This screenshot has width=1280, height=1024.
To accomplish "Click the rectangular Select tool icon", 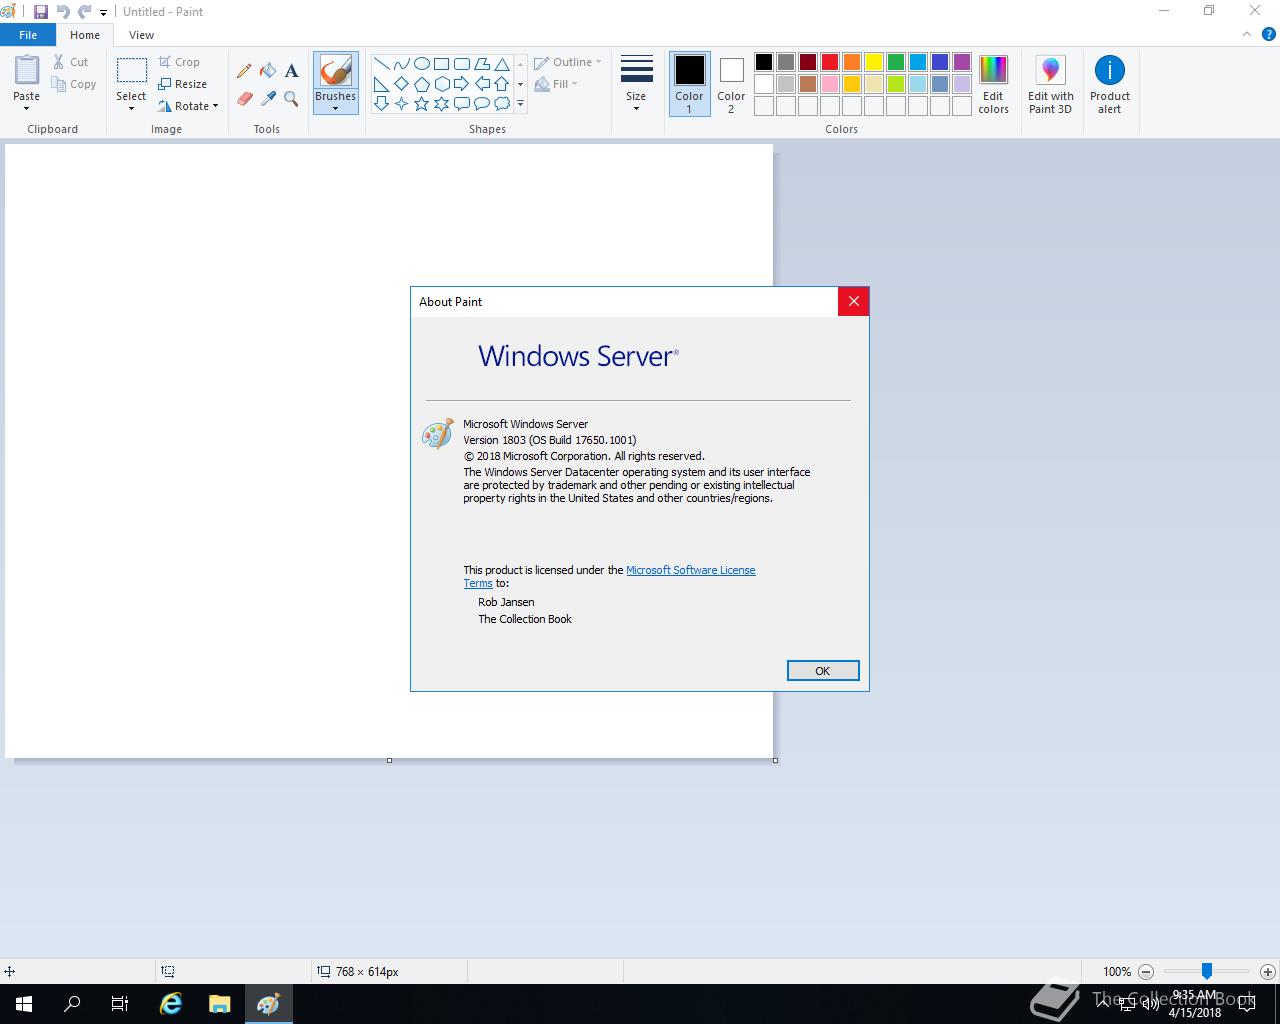I will (x=131, y=71).
